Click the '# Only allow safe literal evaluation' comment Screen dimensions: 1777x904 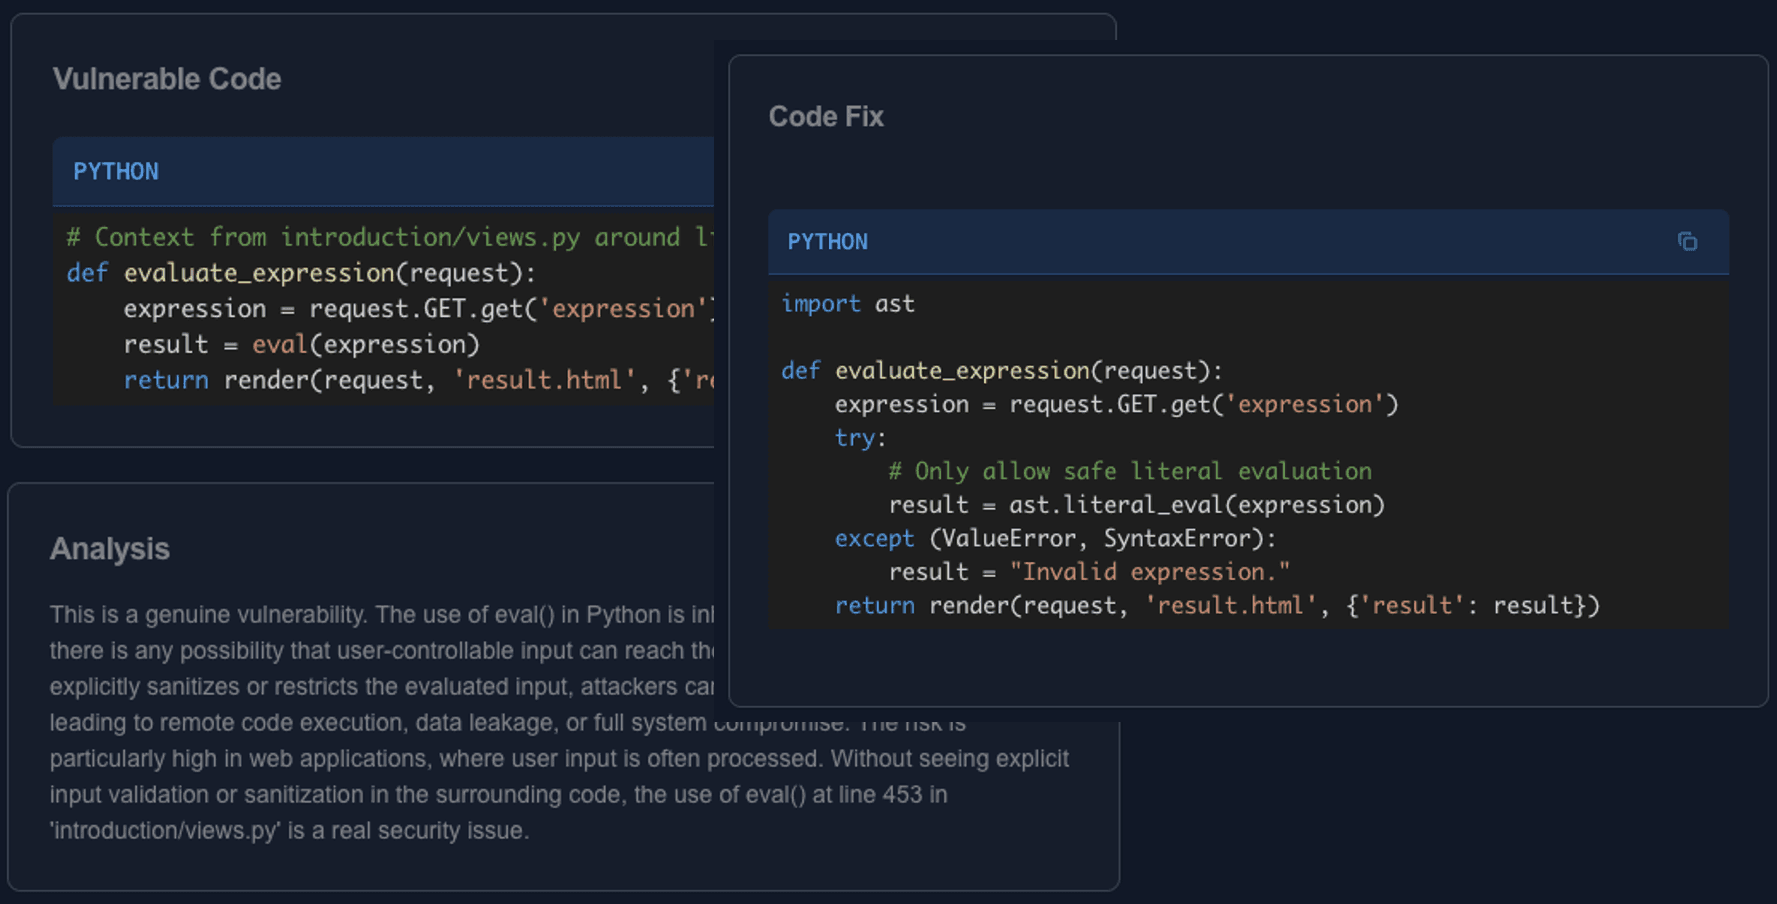coord(1130,471)
